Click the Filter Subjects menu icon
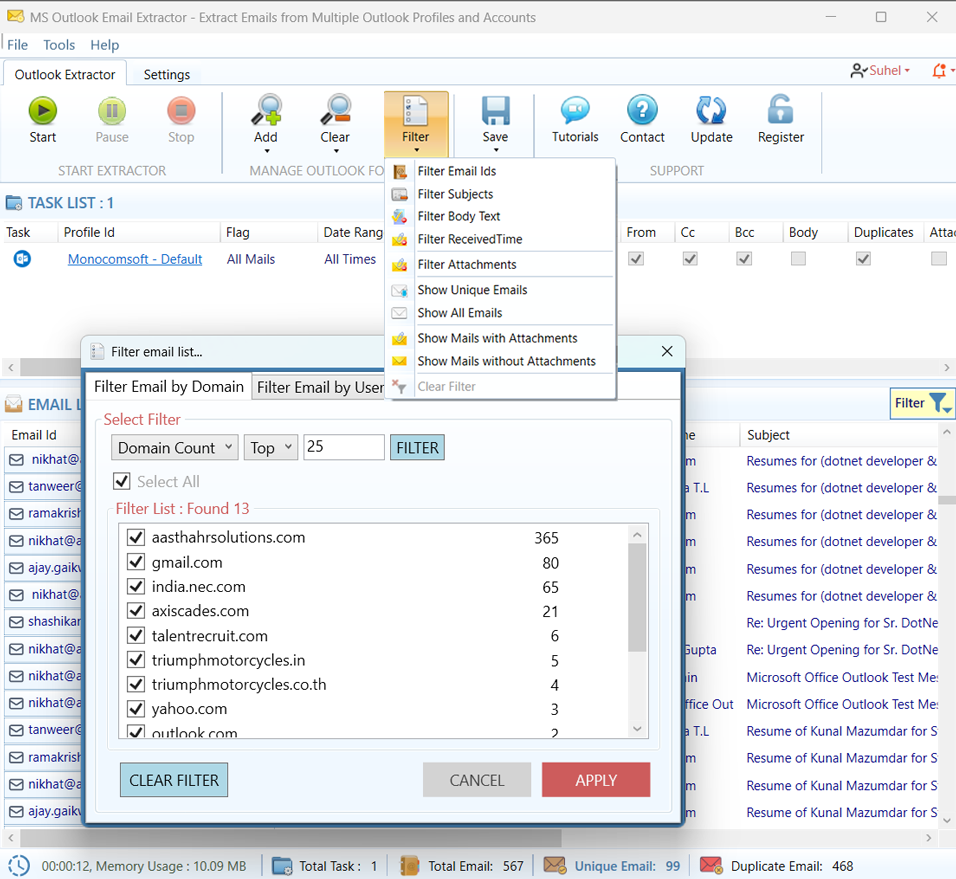 [400, 194]
